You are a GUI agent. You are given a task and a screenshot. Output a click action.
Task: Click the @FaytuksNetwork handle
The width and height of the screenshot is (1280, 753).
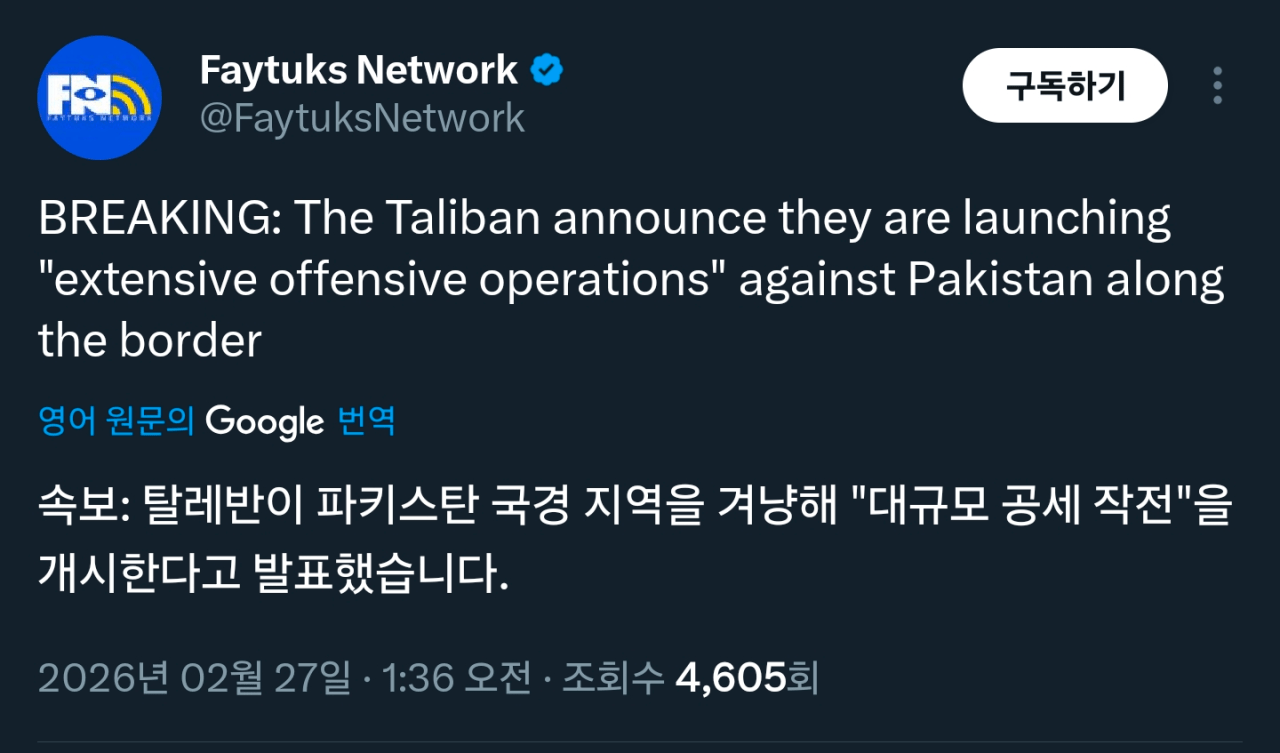pos(360,118)
